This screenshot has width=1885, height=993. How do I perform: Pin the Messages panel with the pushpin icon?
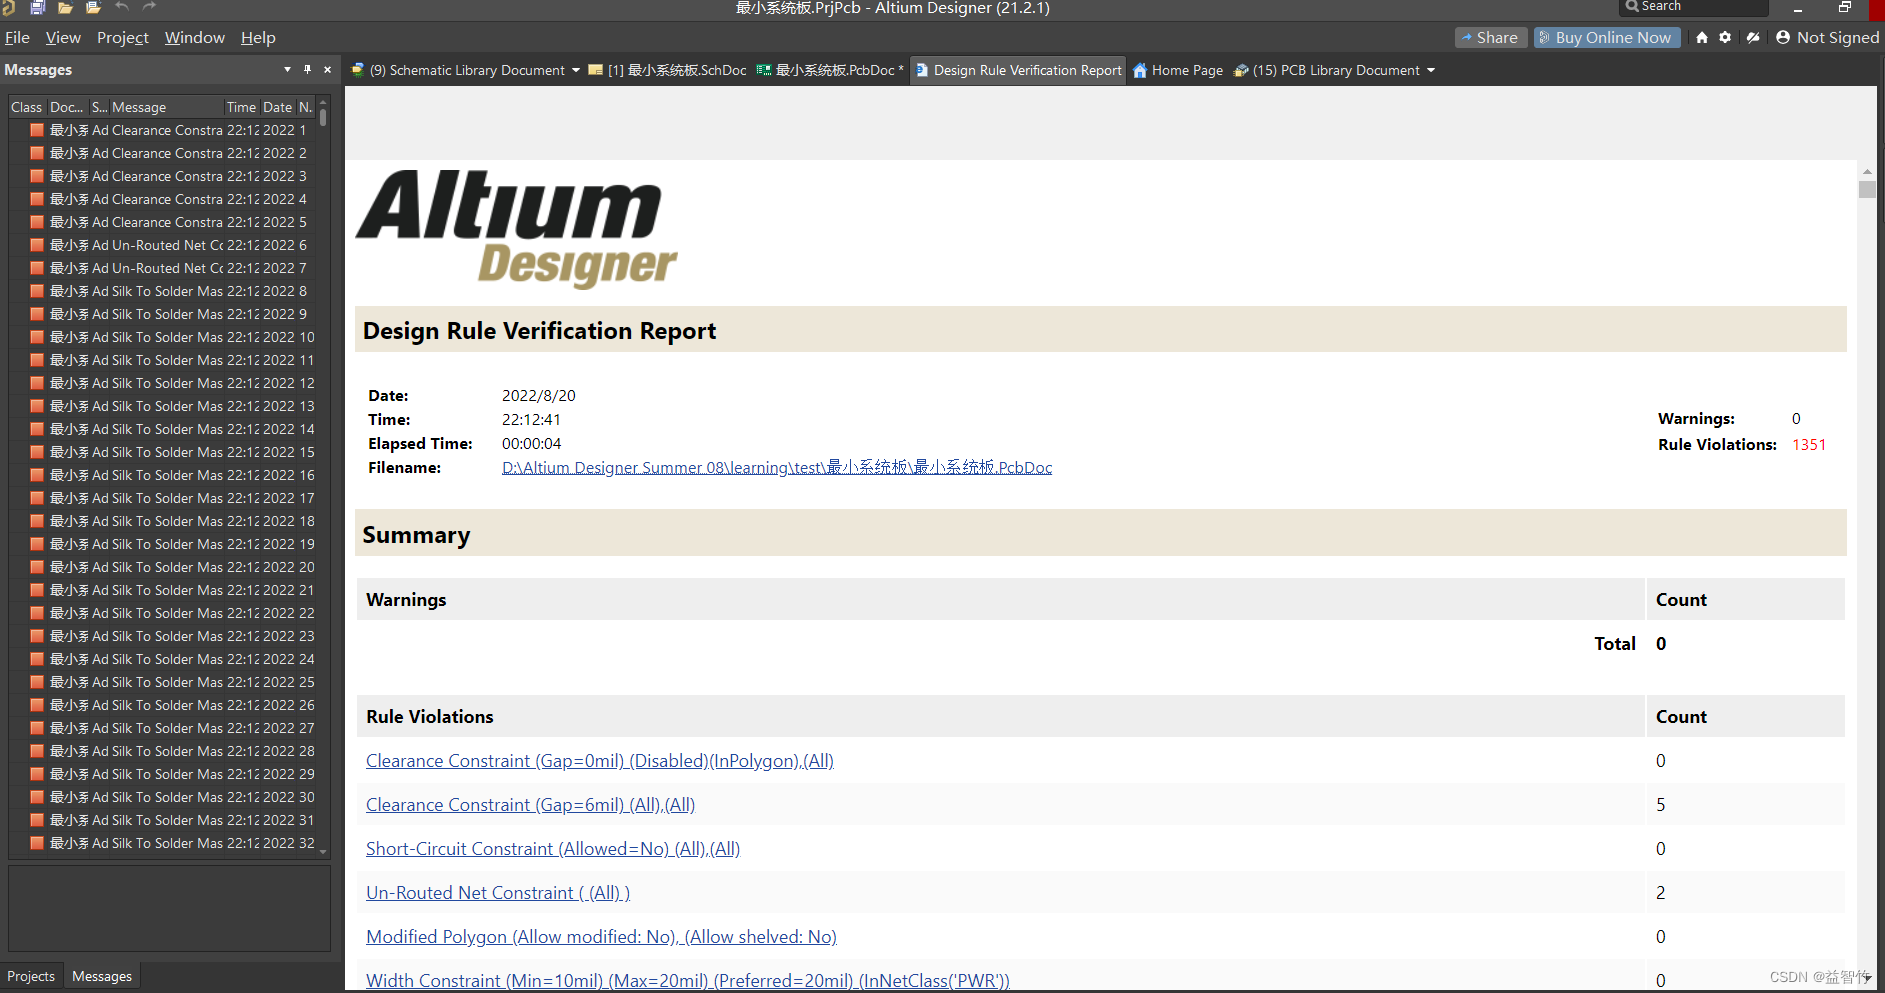(x=307, y=69)
